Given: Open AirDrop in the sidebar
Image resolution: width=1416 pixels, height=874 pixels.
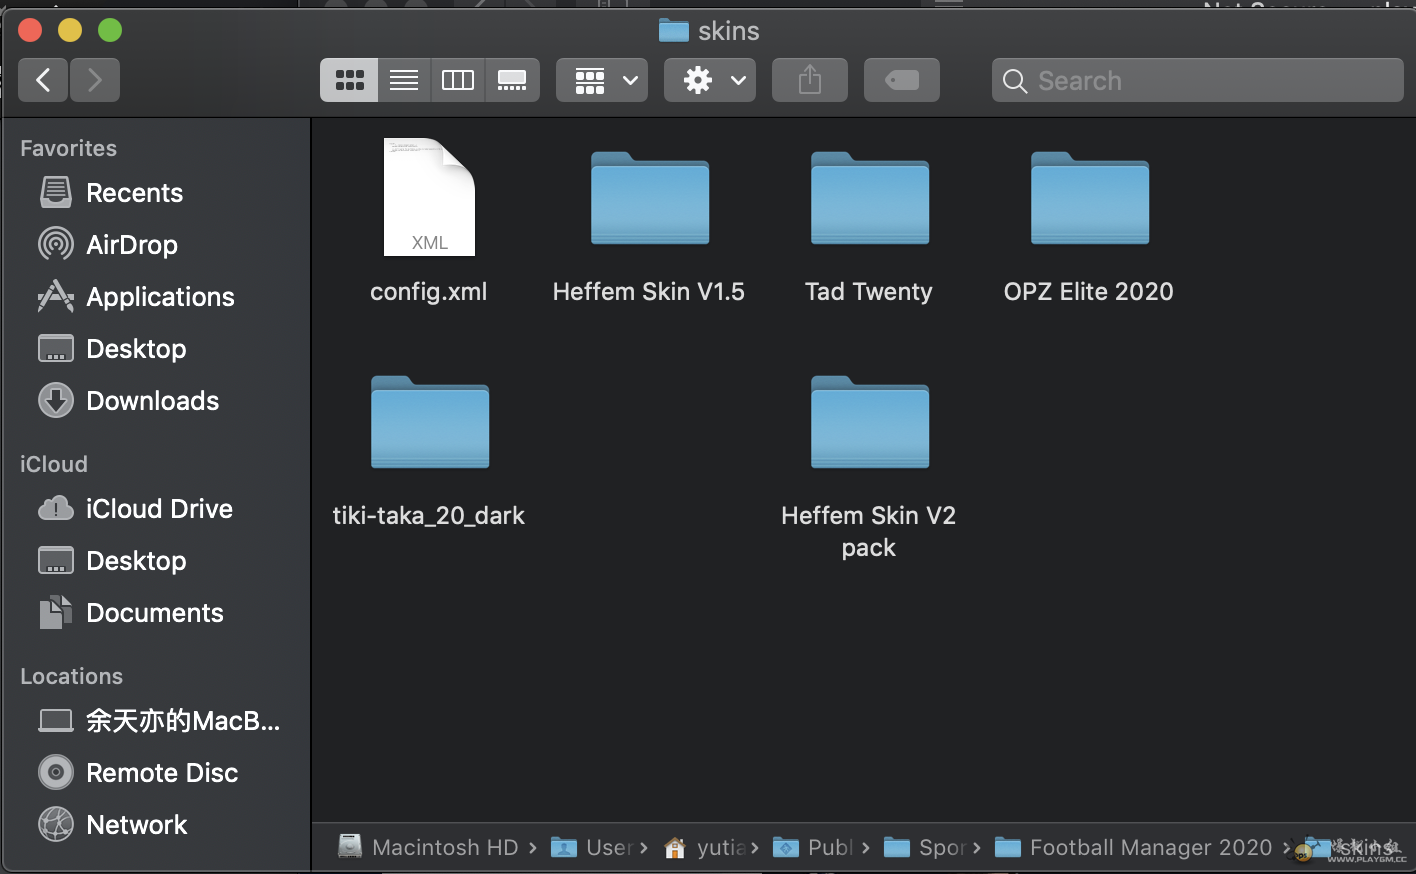Looking at the screenshot, I should (156, 245).
